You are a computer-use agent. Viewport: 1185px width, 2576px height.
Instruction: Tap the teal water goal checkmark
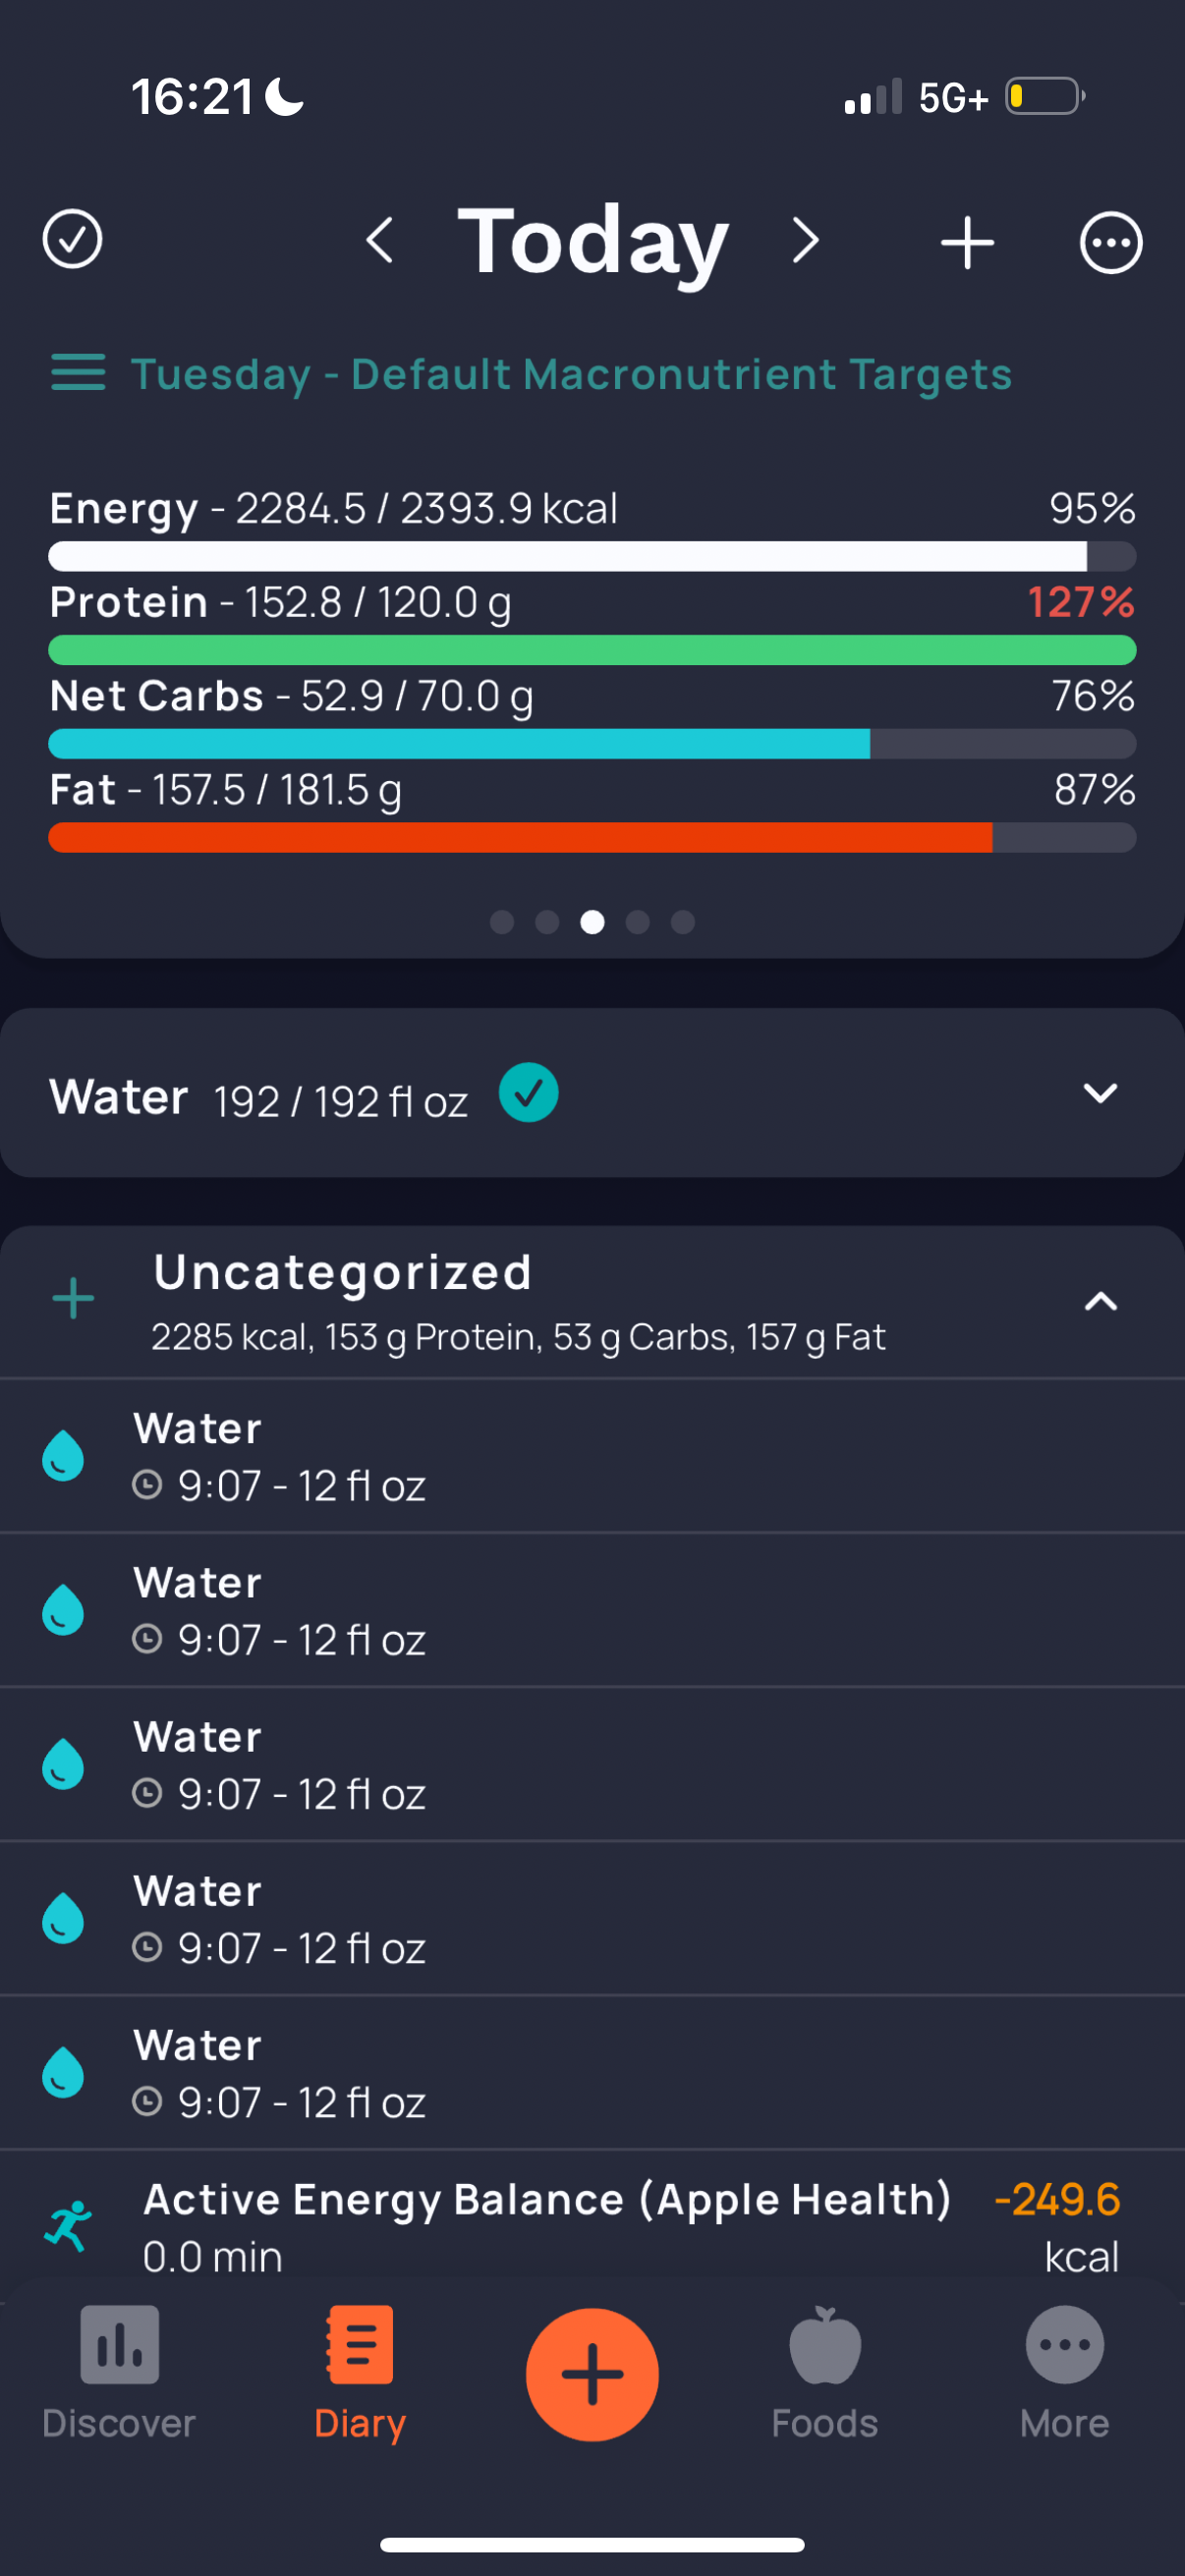pyautogui.click(x=529, y=1092)
